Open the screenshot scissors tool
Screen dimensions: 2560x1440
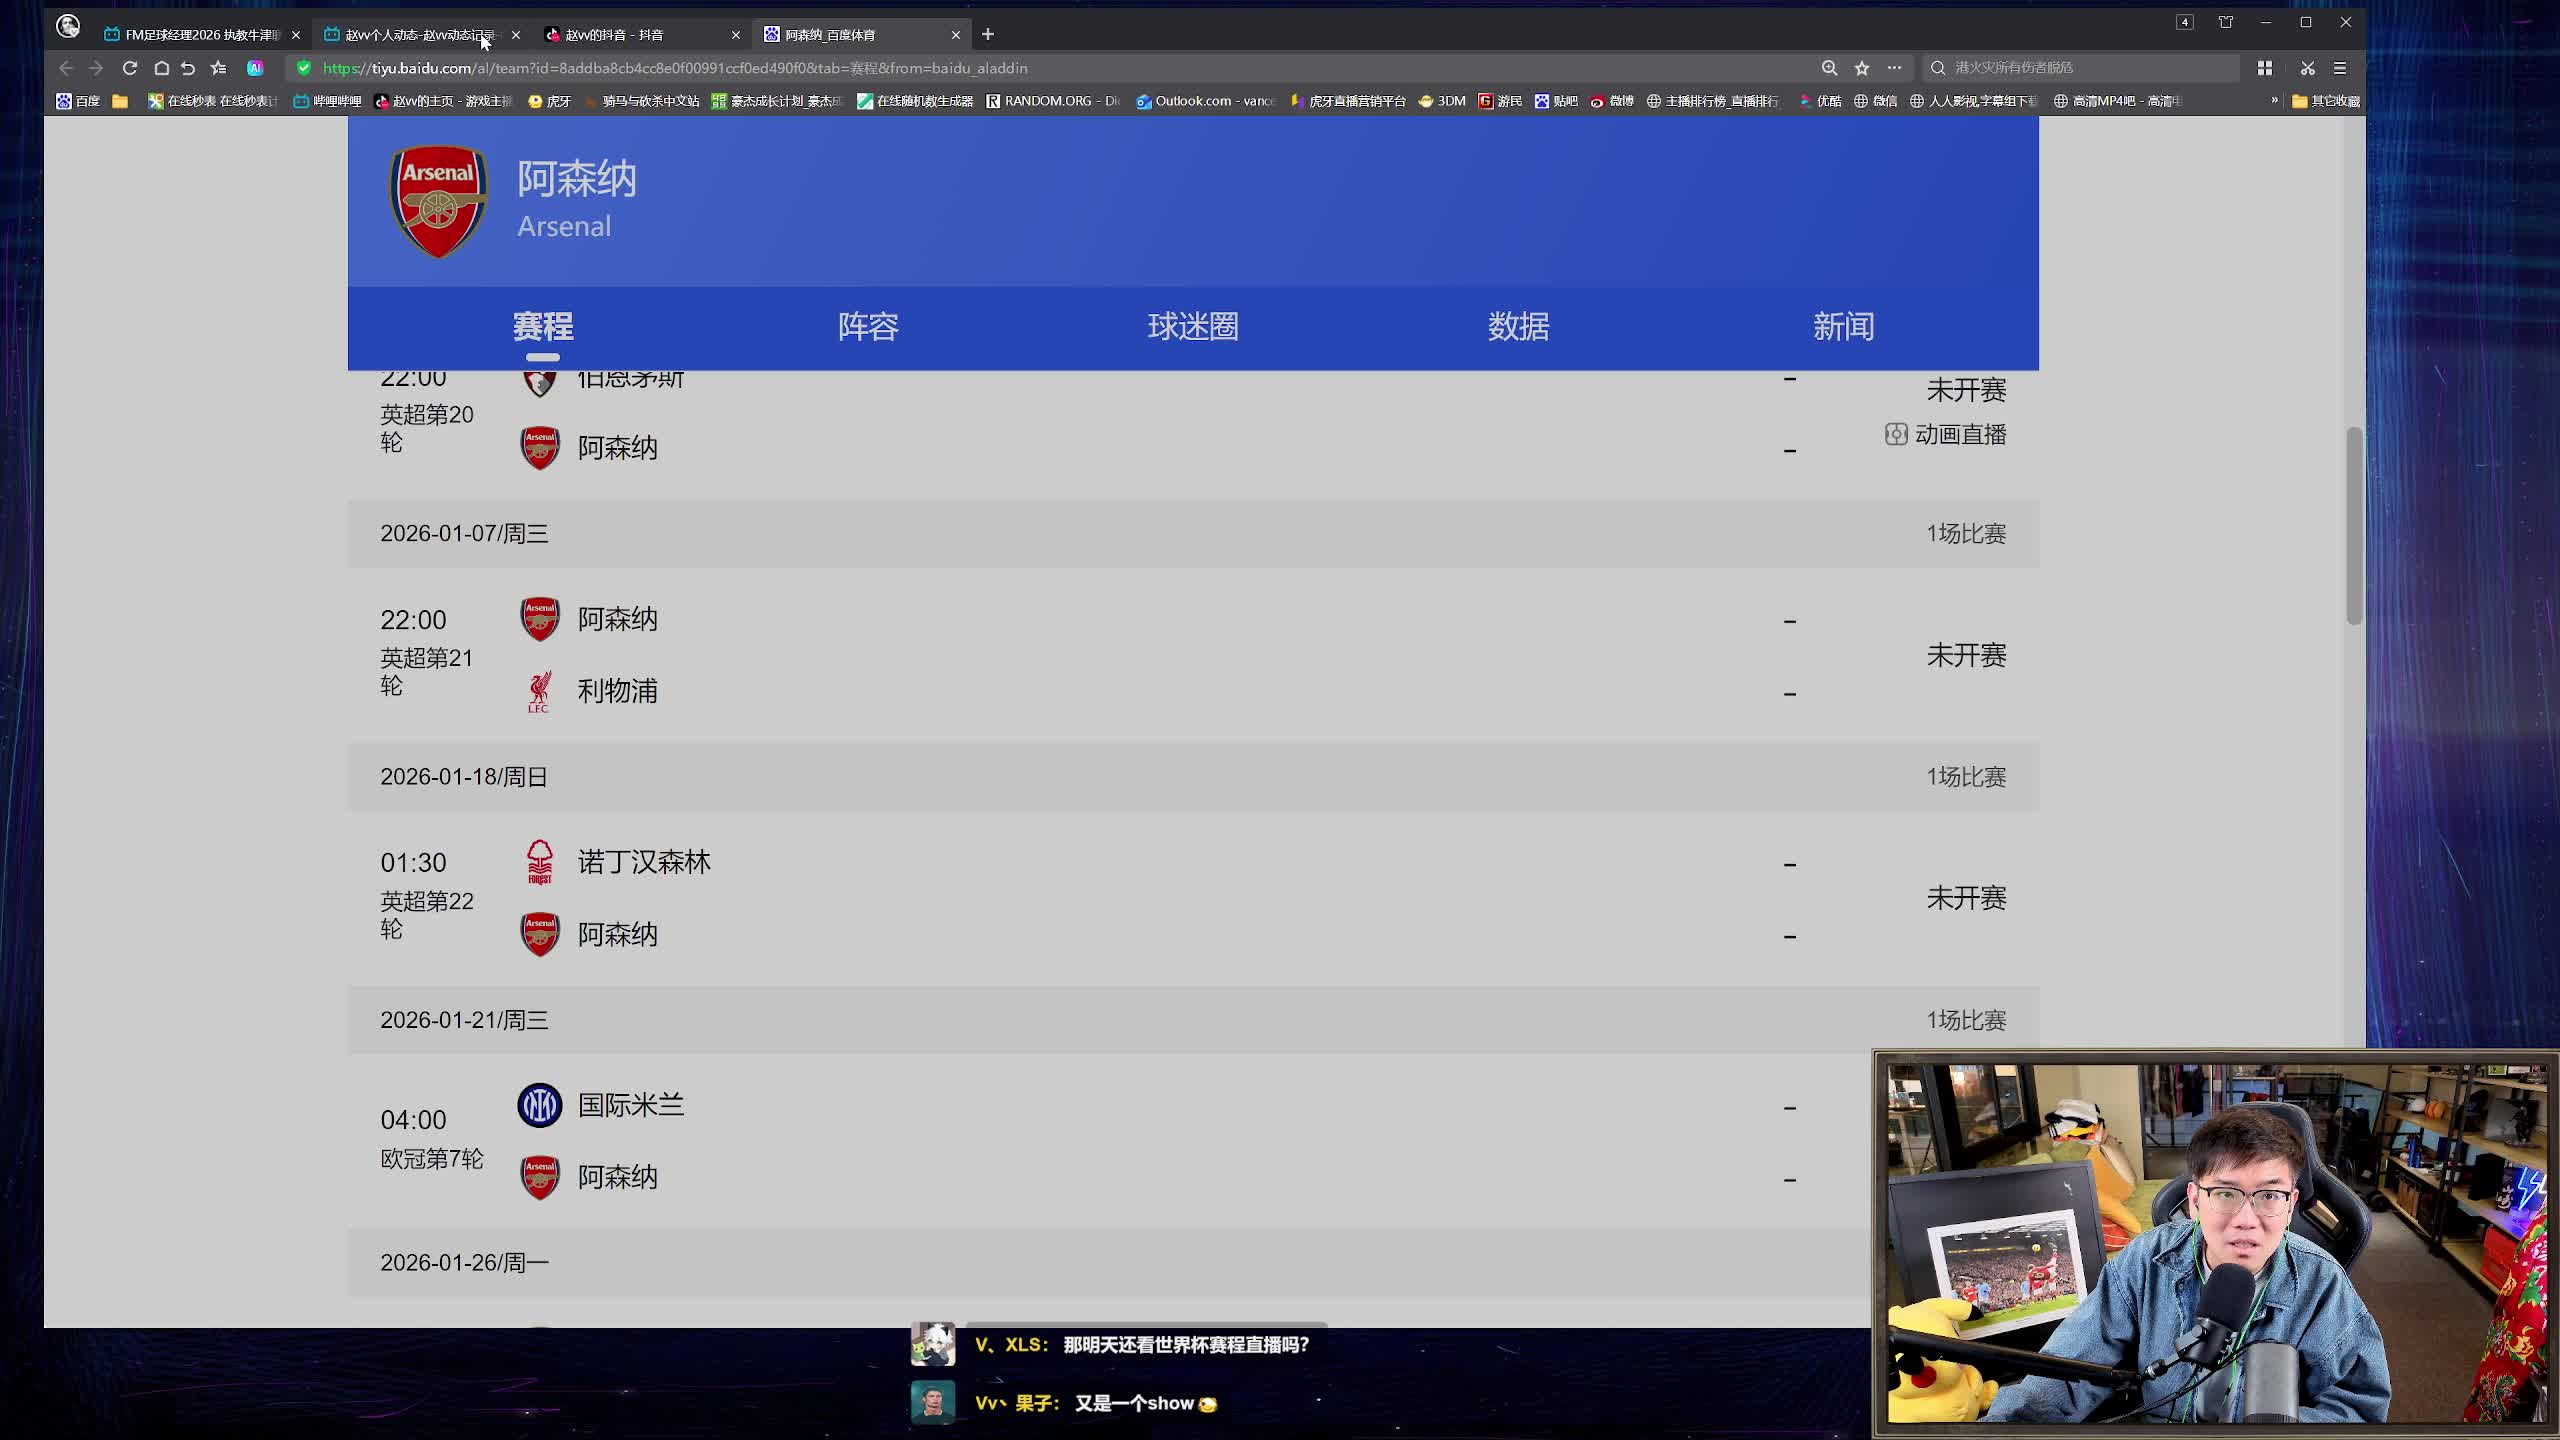(x=2308, y=68)
